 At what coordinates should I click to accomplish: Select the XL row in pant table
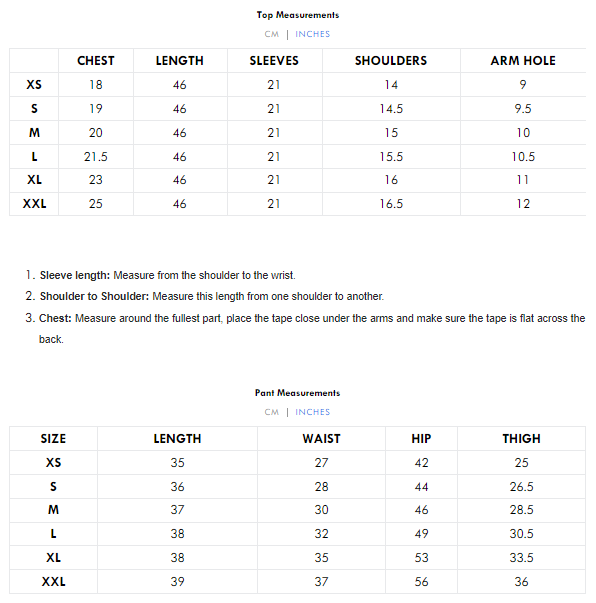[298, 558]
